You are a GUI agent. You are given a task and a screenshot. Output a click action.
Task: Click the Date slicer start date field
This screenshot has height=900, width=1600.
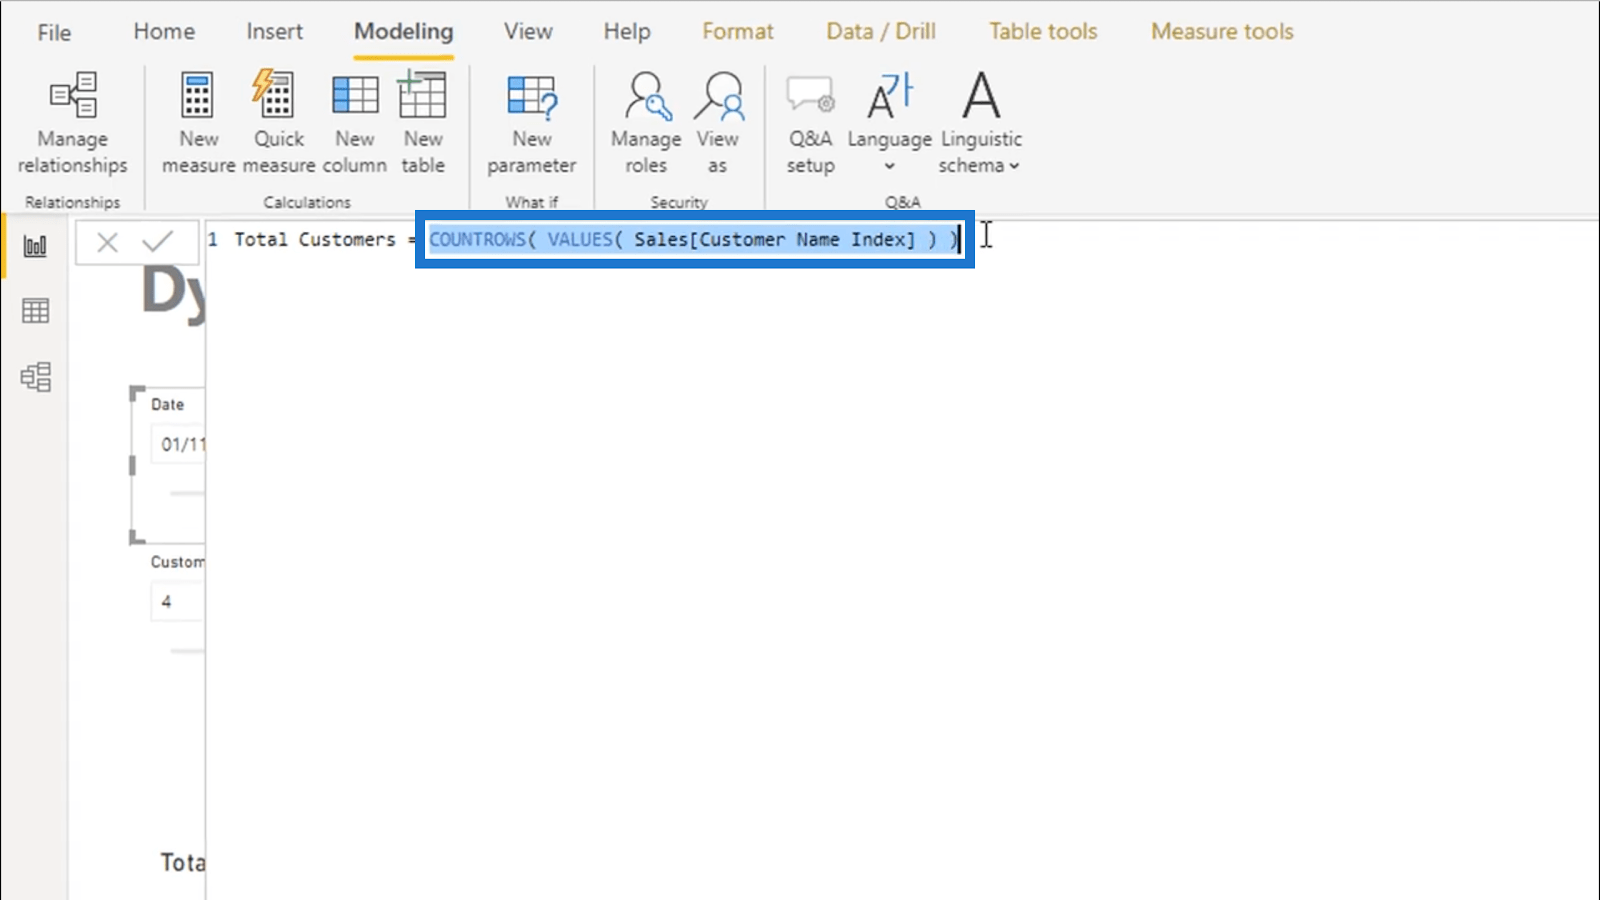(178, 444)
